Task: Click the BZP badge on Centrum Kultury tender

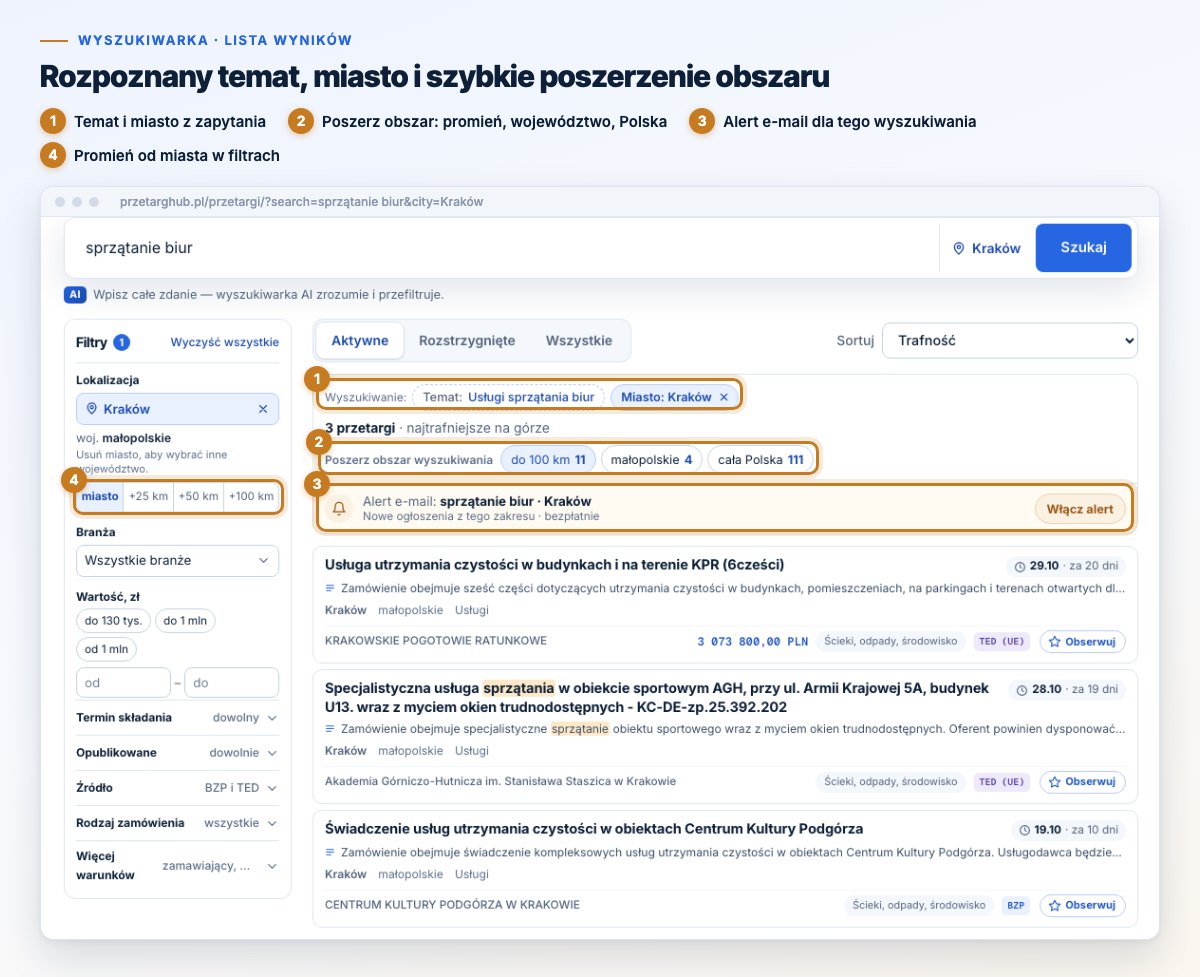Action: 1016,905
